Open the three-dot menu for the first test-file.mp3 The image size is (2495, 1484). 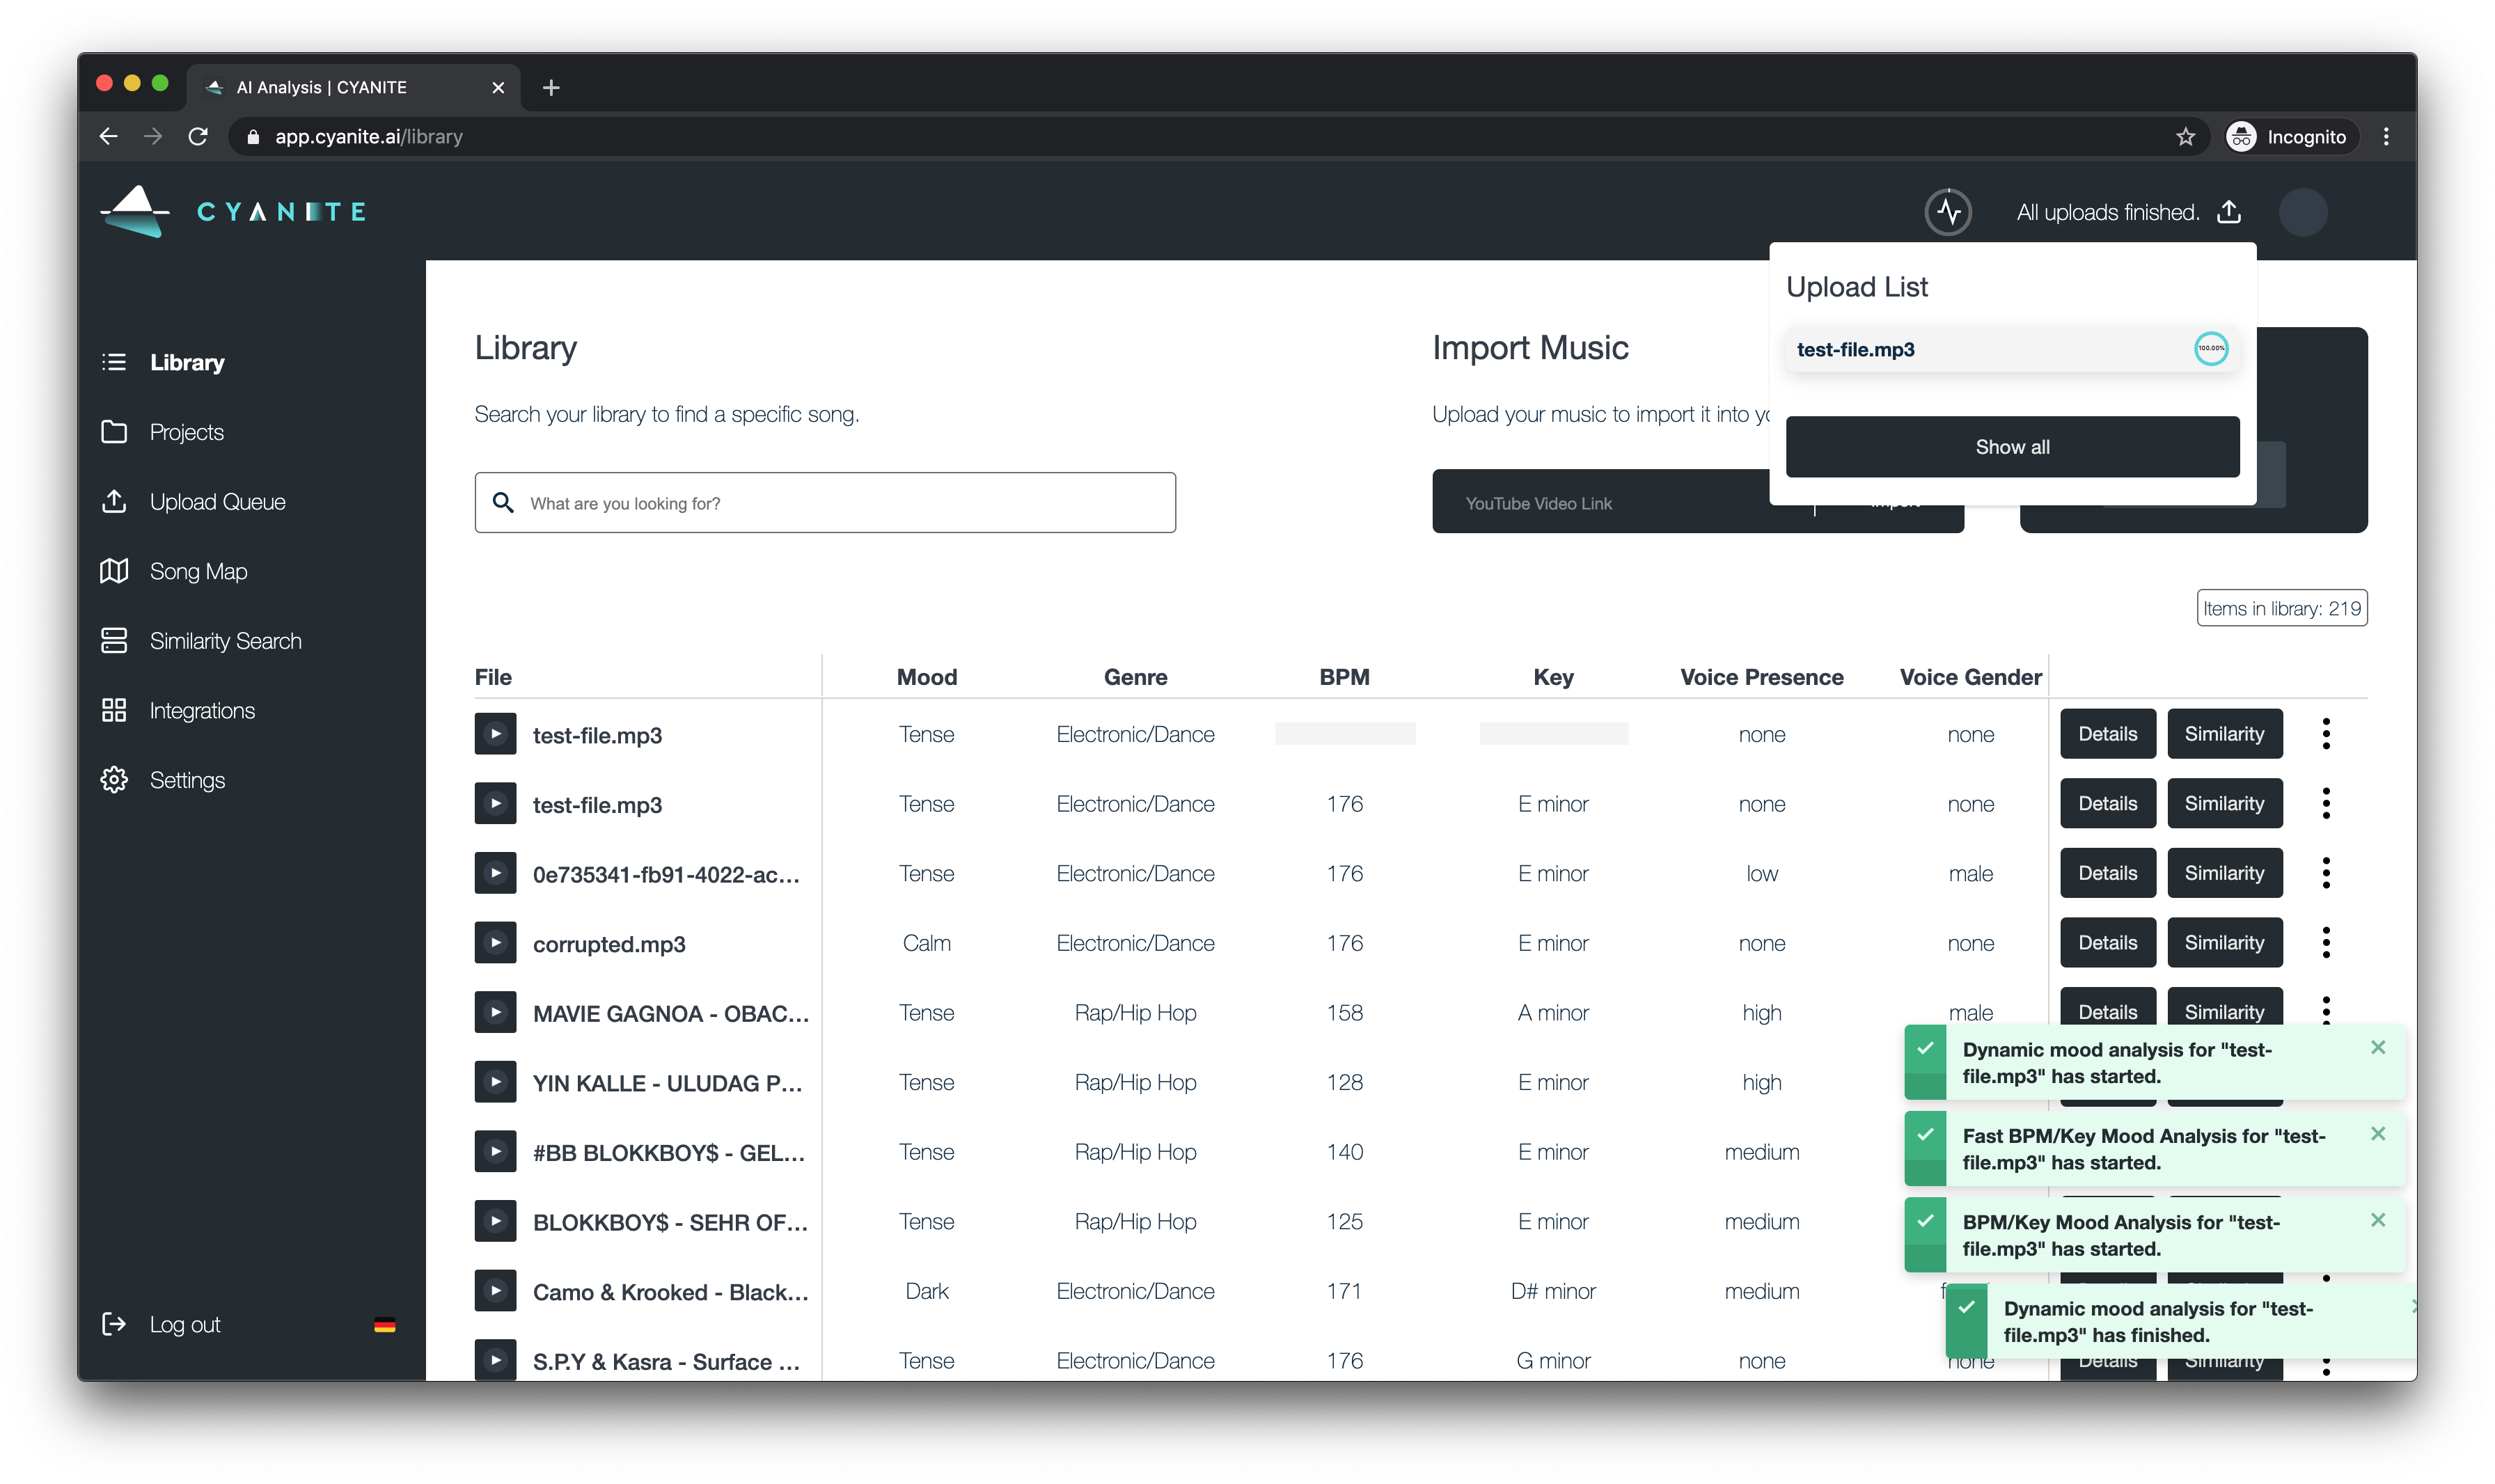[x=2327, y=733]
